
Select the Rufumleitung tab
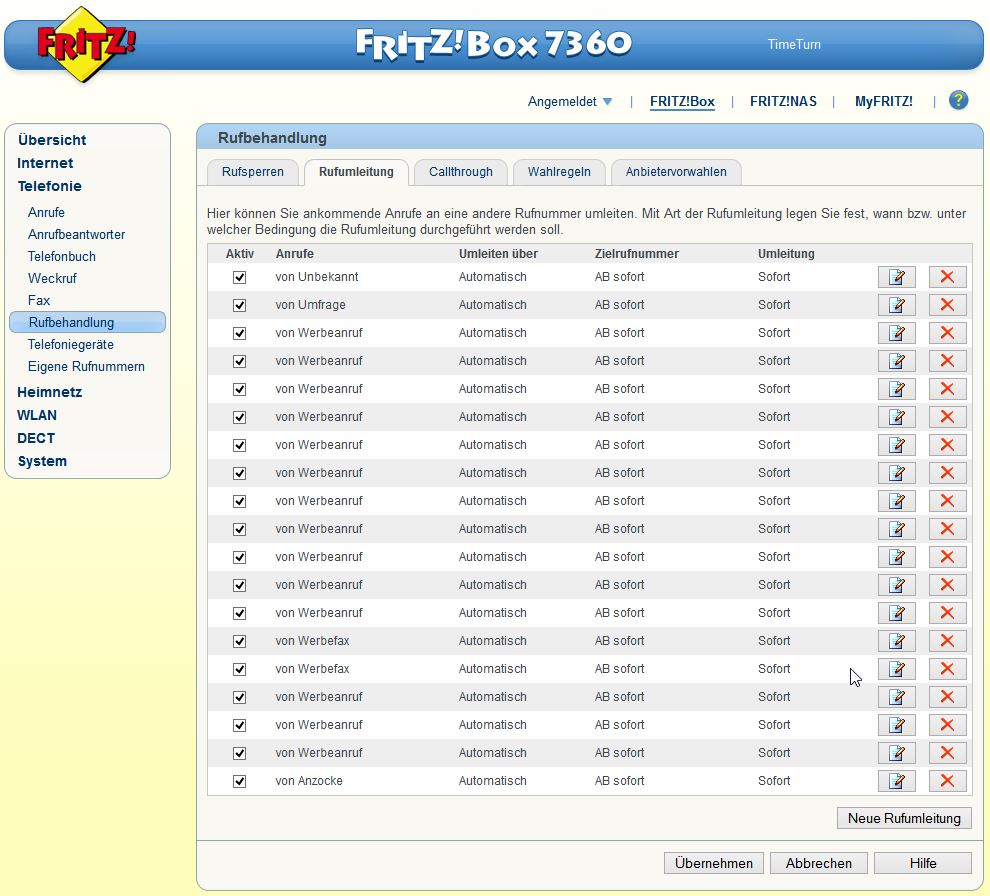(356, 172)
